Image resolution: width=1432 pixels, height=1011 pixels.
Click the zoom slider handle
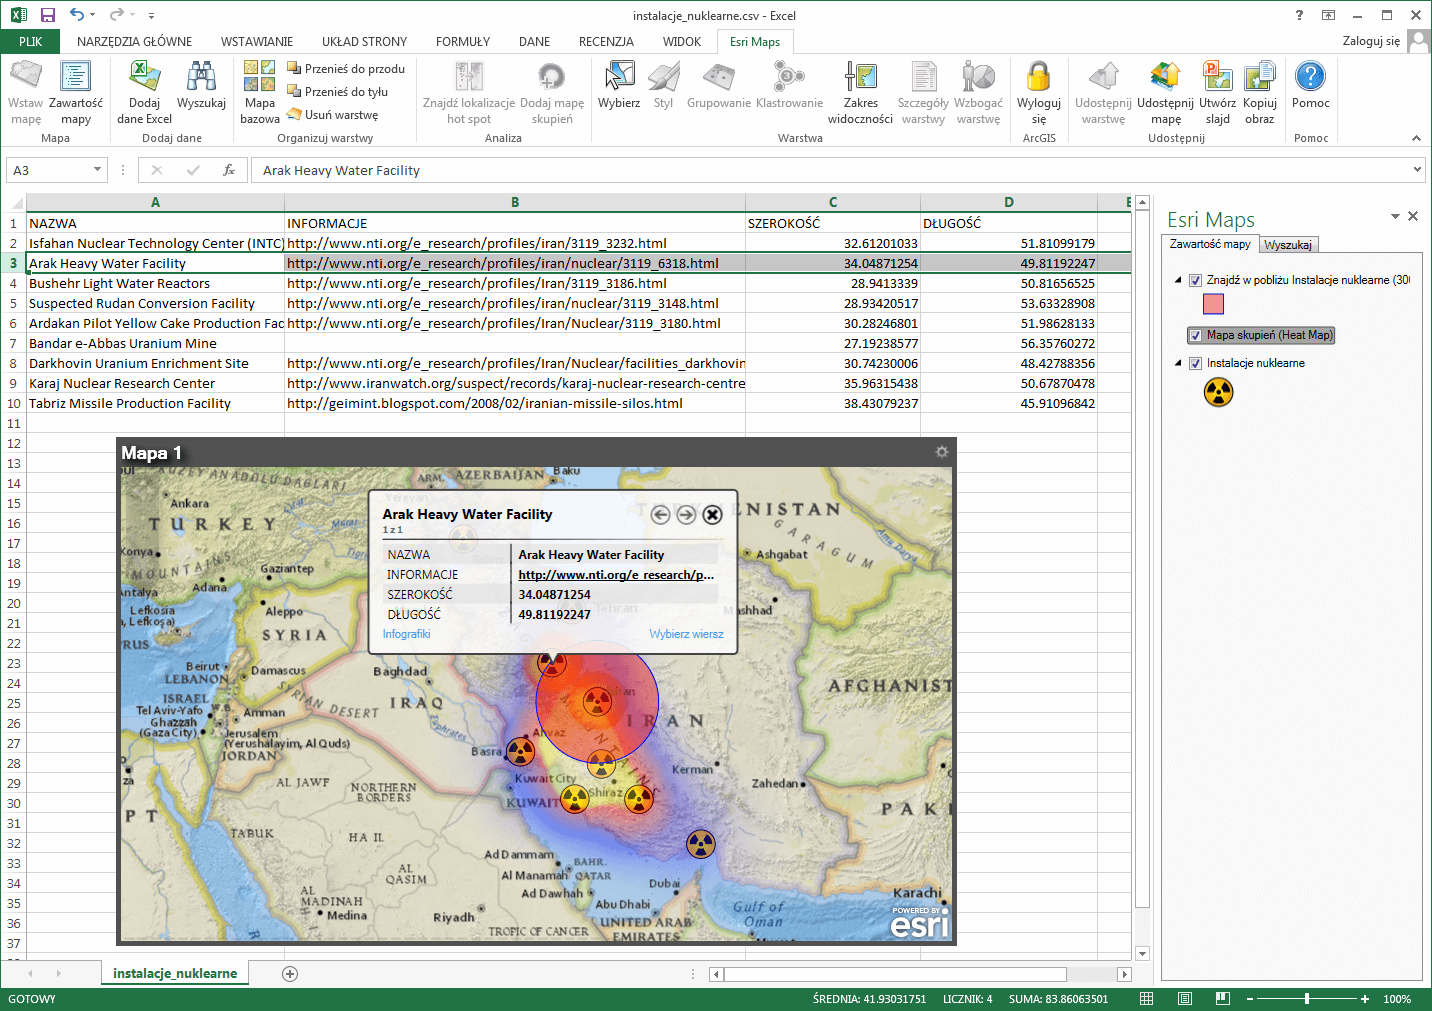point(1306,999)
